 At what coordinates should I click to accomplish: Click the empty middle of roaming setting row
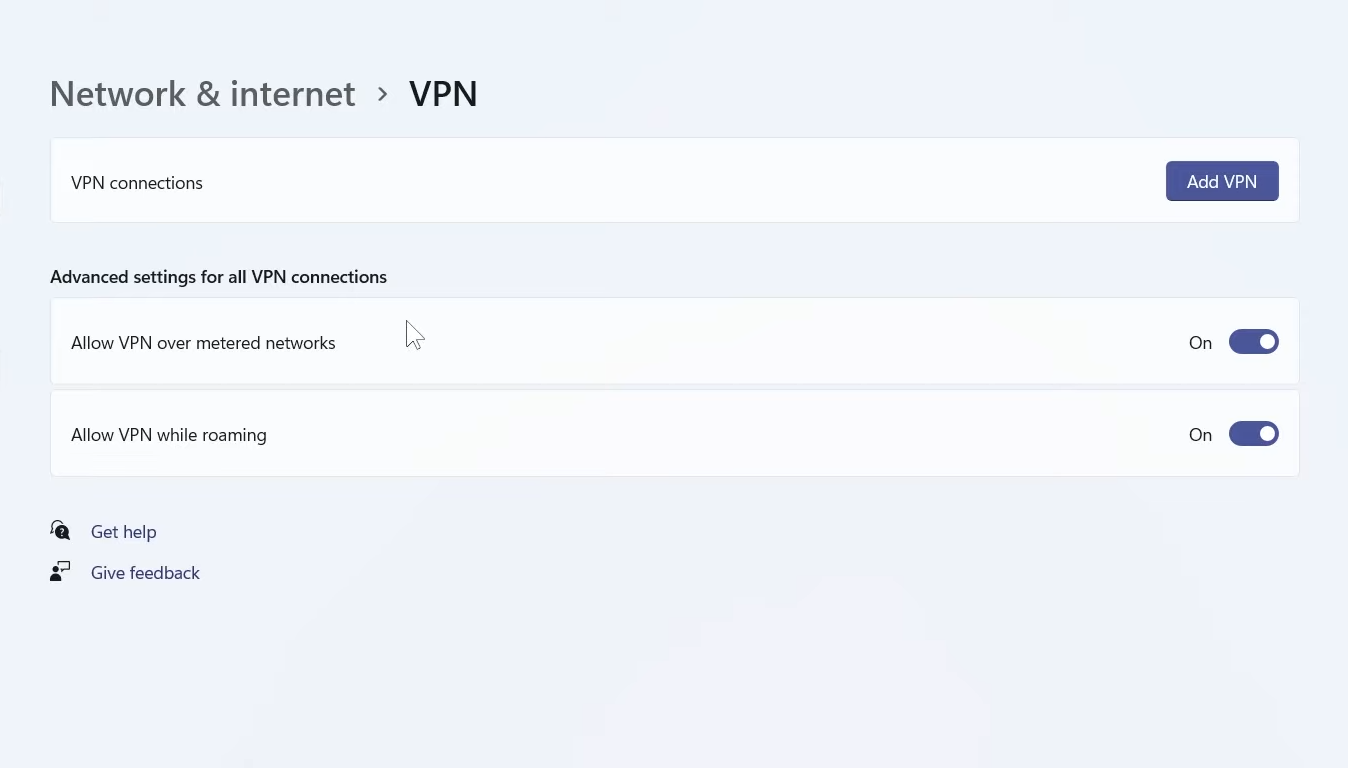pos(700,434)
